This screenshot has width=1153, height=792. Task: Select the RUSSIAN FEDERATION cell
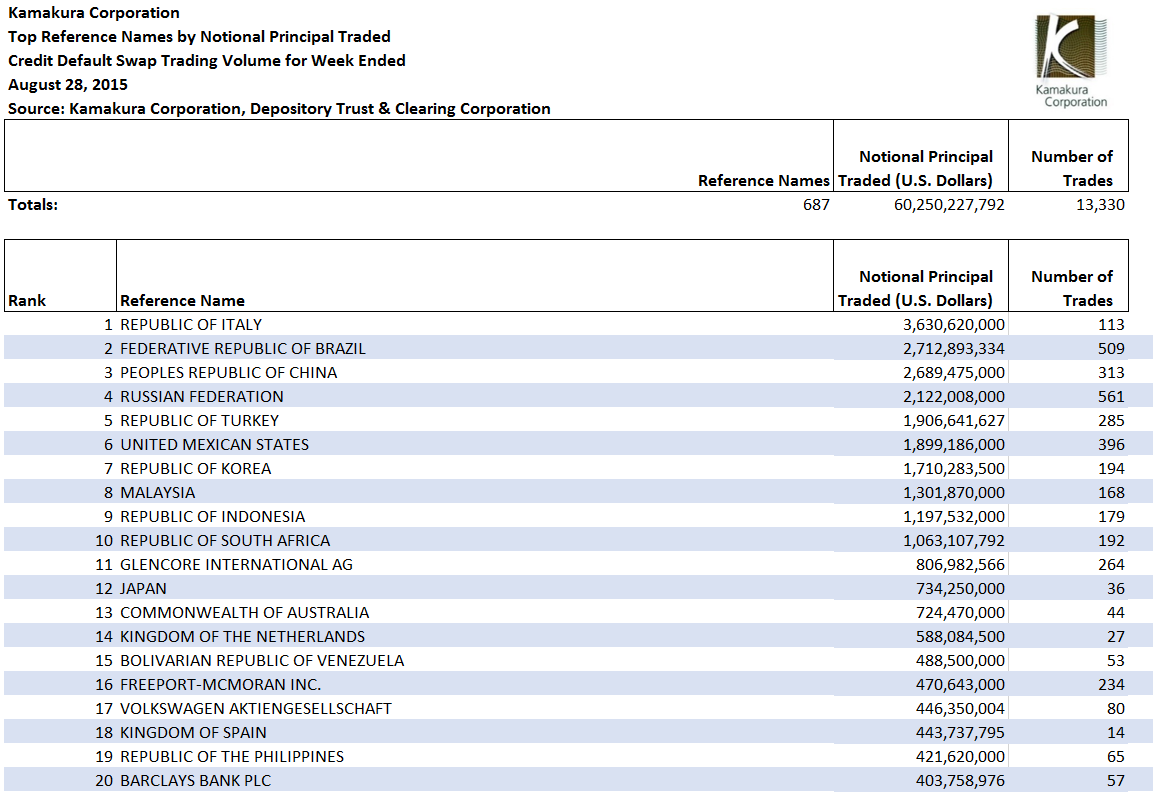pos(201,396)
